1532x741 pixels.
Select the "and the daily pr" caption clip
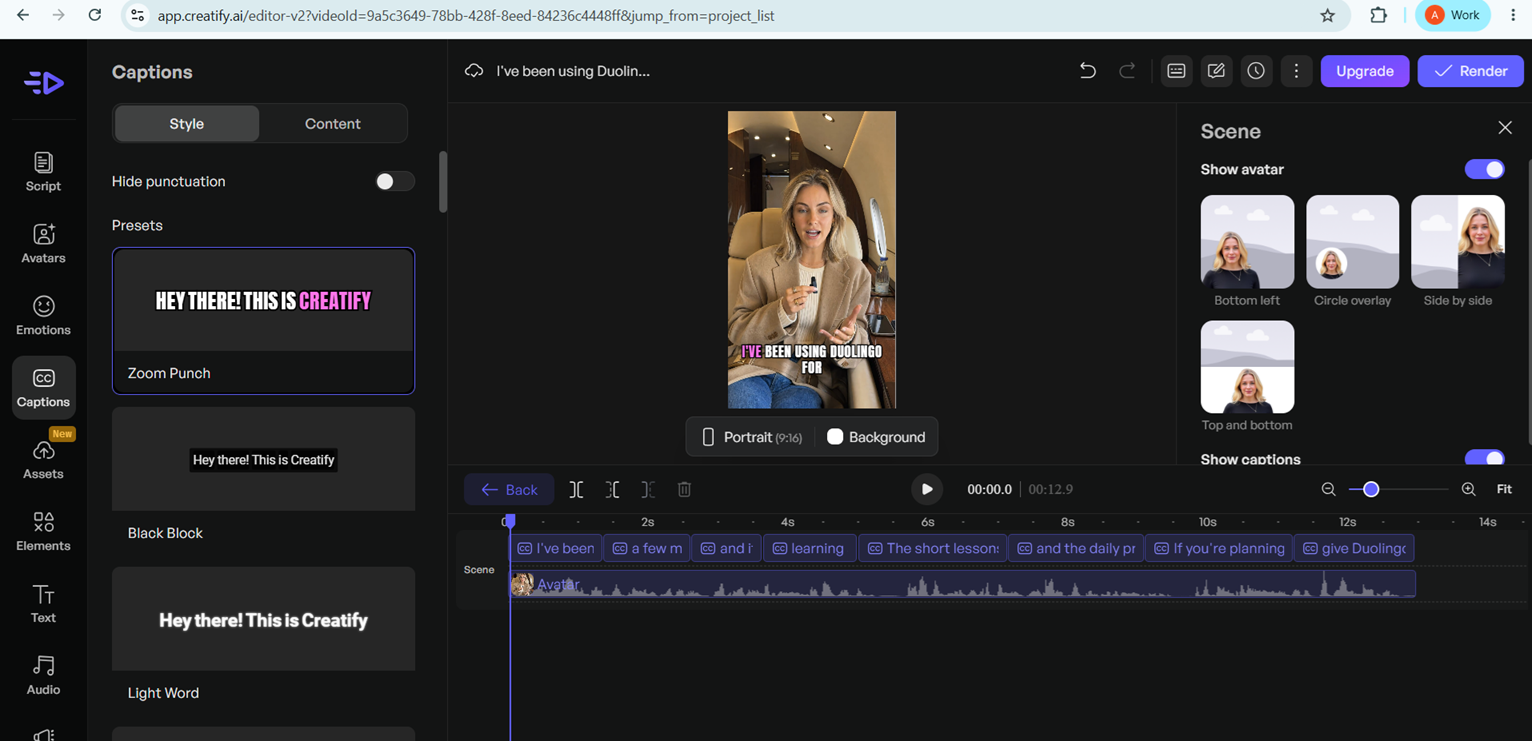pyautogui.click(x=1076, y=548)
